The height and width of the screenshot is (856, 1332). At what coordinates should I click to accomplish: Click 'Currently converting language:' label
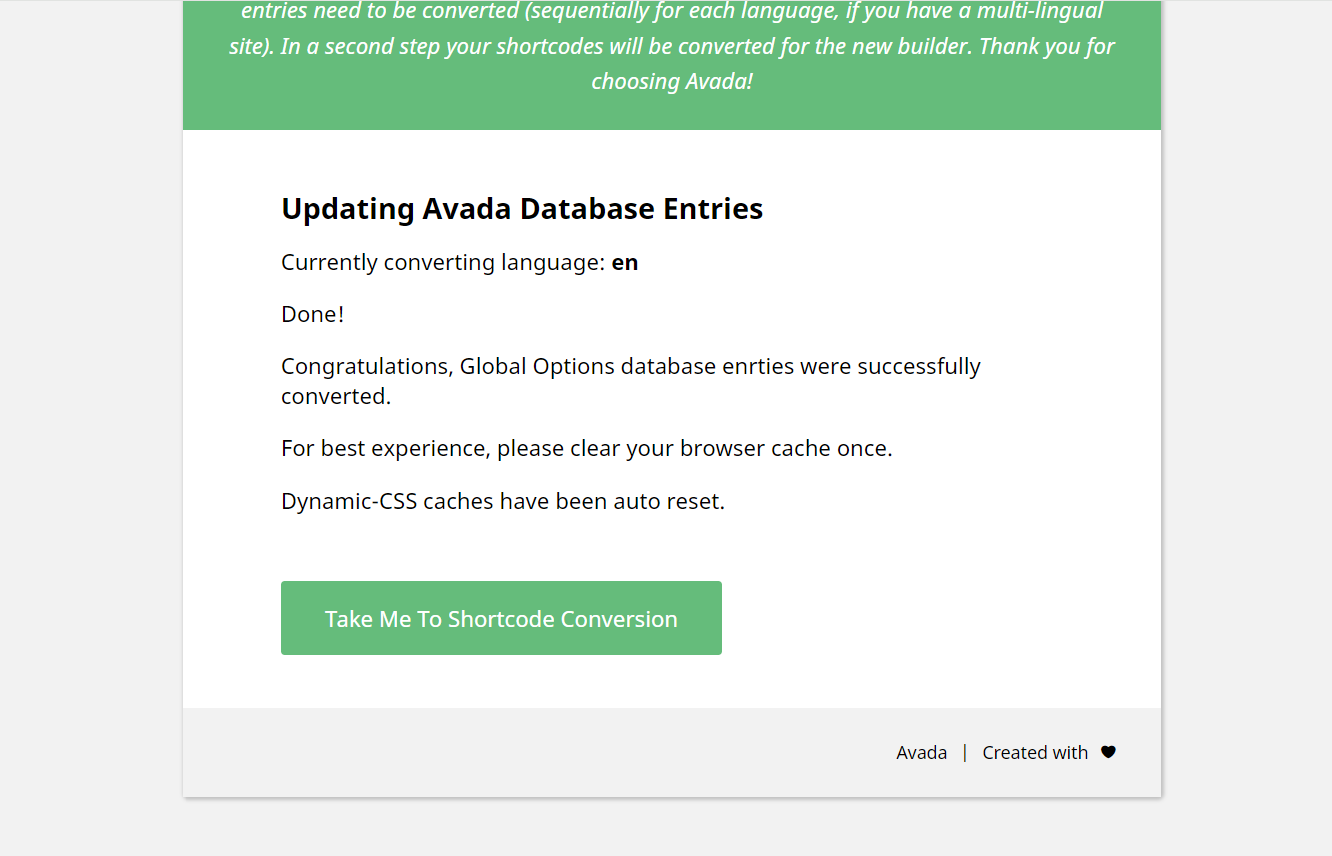click(x=443, y=262)
